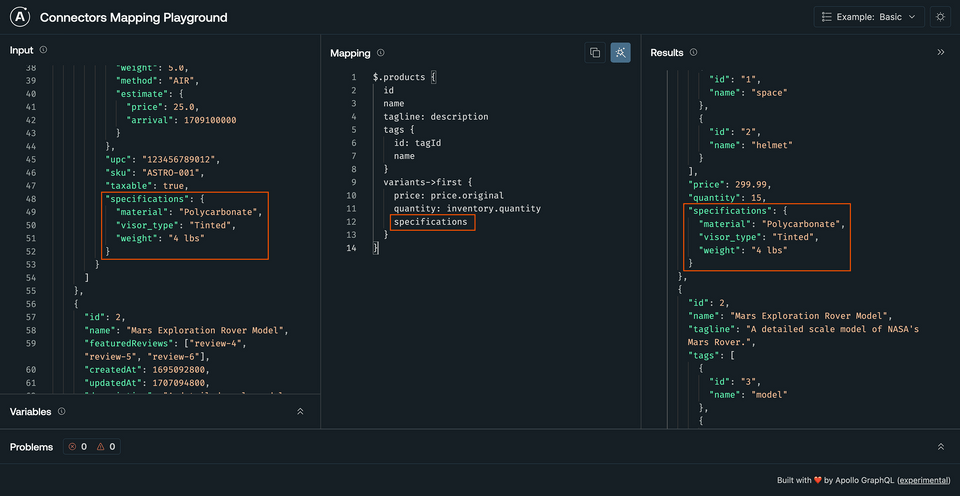This screenshot has height=496, width=960.
Task: Click the warnings count icon in Problems
Action: coord(100,447)
